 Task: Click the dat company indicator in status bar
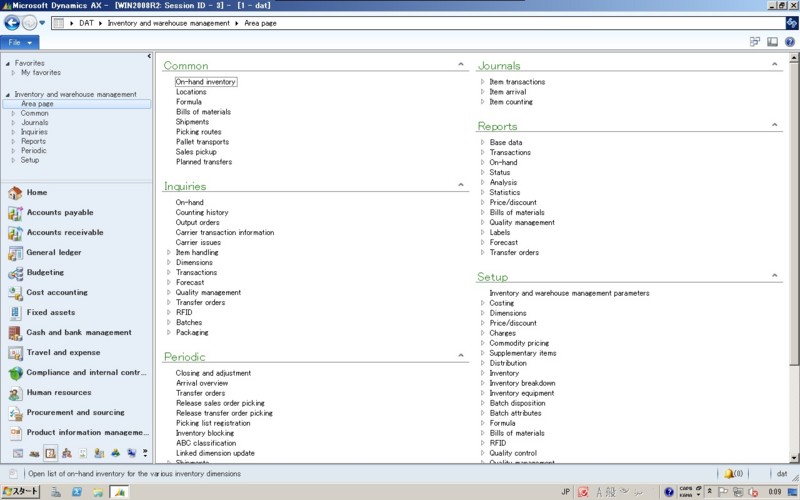[782, 473]
